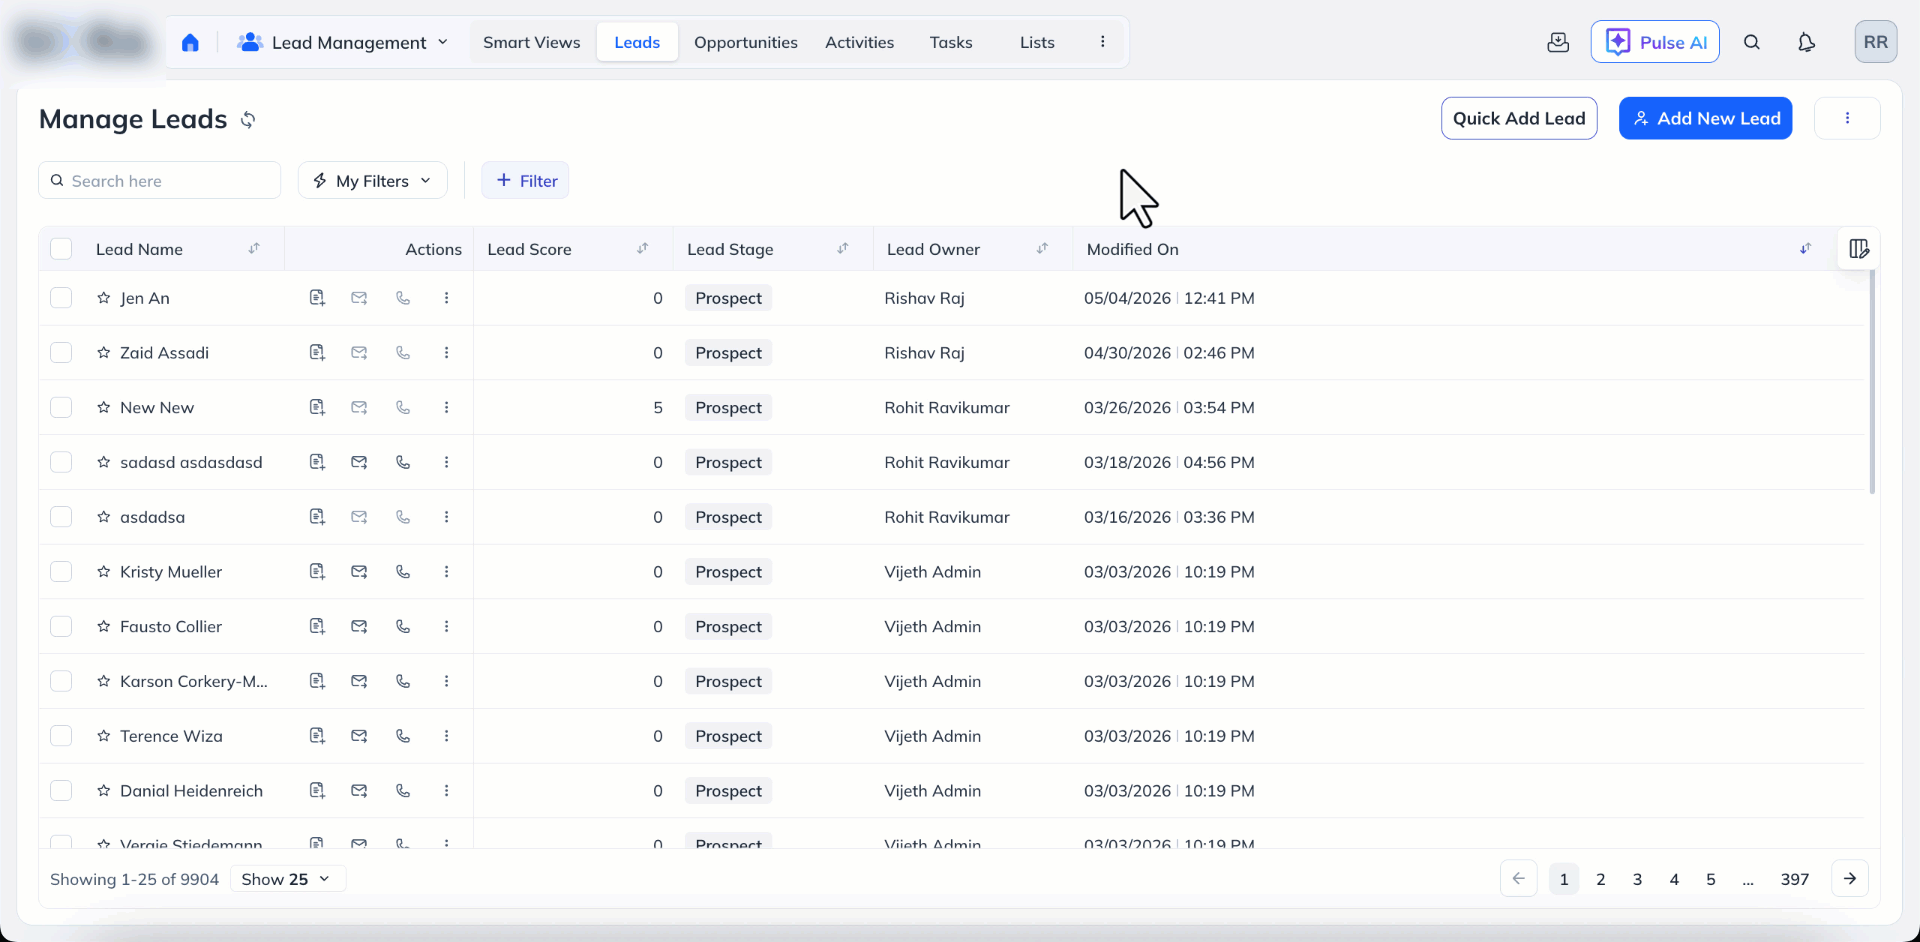Call the lead New New
Viewport: 1920px width, 942px height.
pos(403,408)
